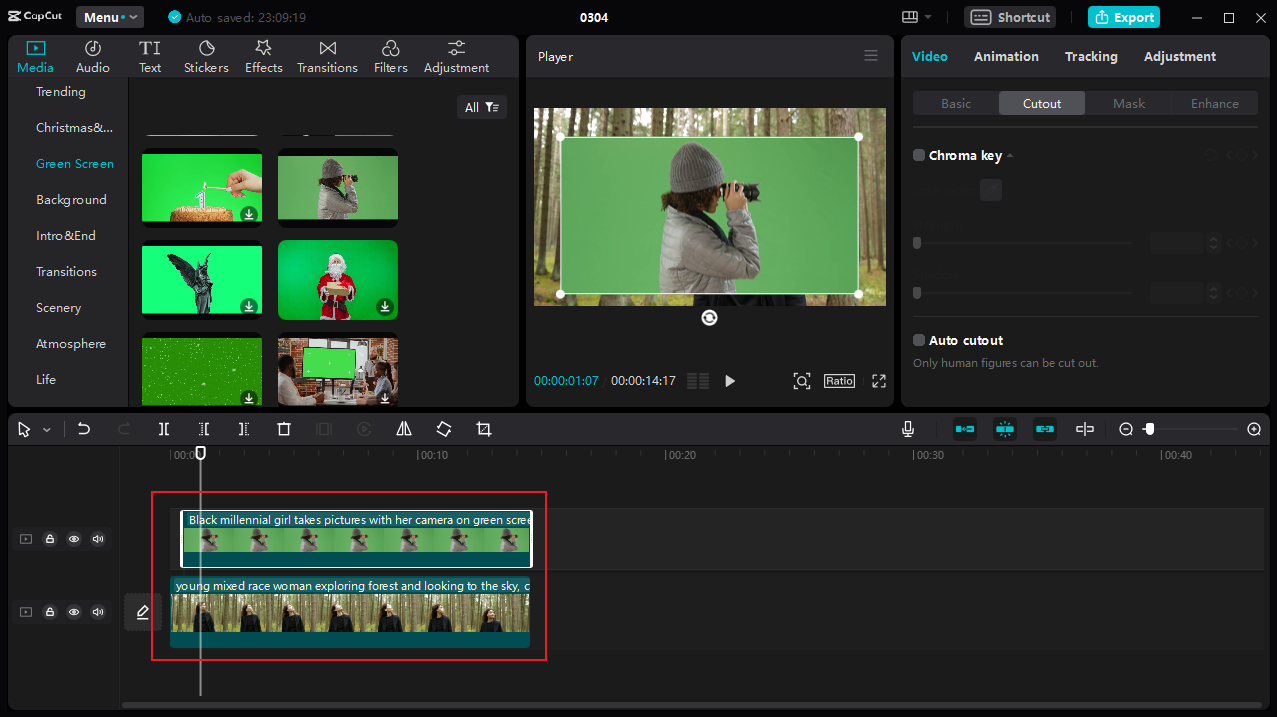Switch to the Animation tab
1277x717 pixels.
click(x=1006, y=56)
